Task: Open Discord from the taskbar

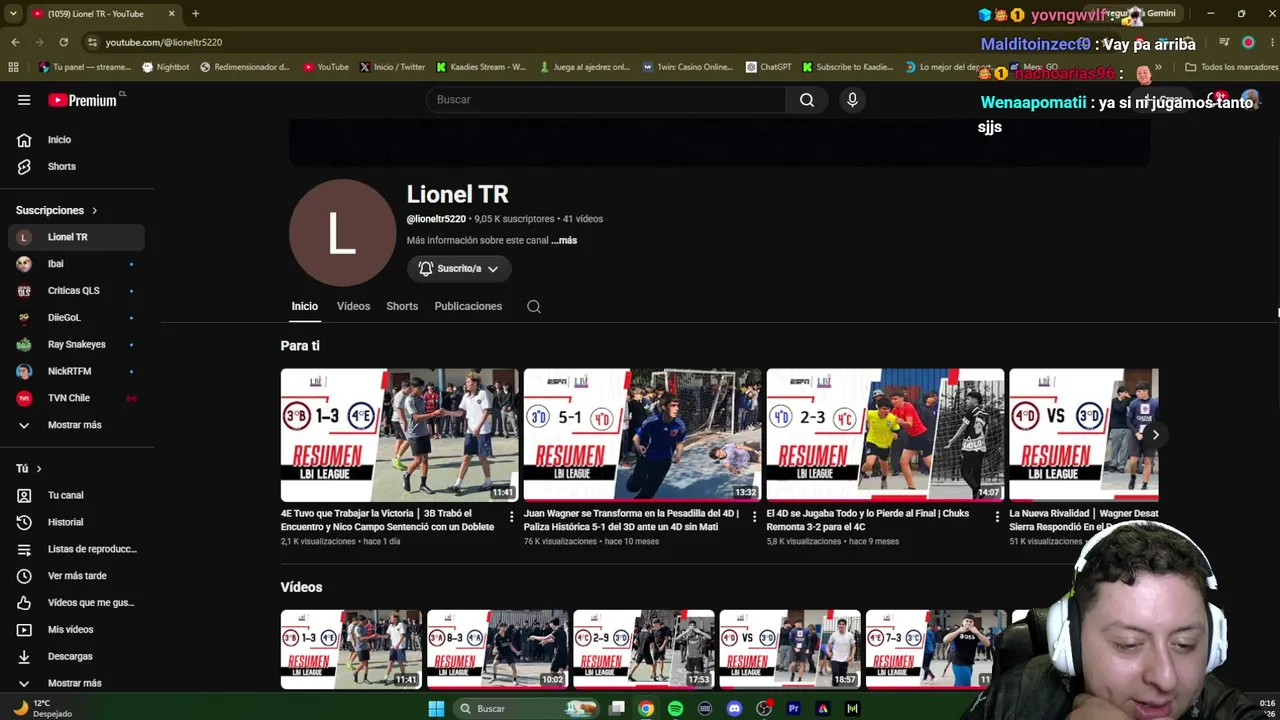Action: click(735, 709)
